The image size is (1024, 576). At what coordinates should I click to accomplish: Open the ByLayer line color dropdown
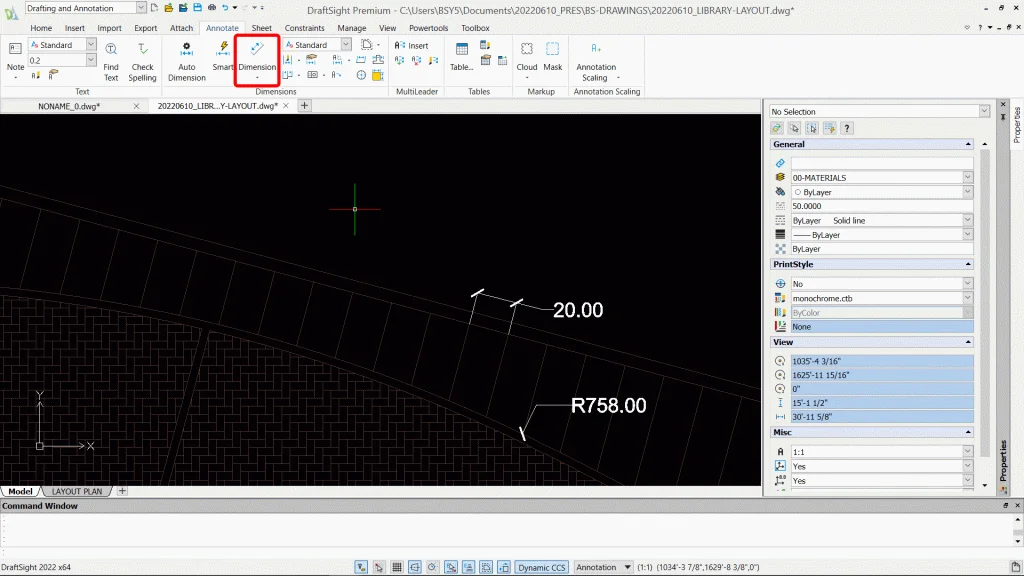coord(967,192)
